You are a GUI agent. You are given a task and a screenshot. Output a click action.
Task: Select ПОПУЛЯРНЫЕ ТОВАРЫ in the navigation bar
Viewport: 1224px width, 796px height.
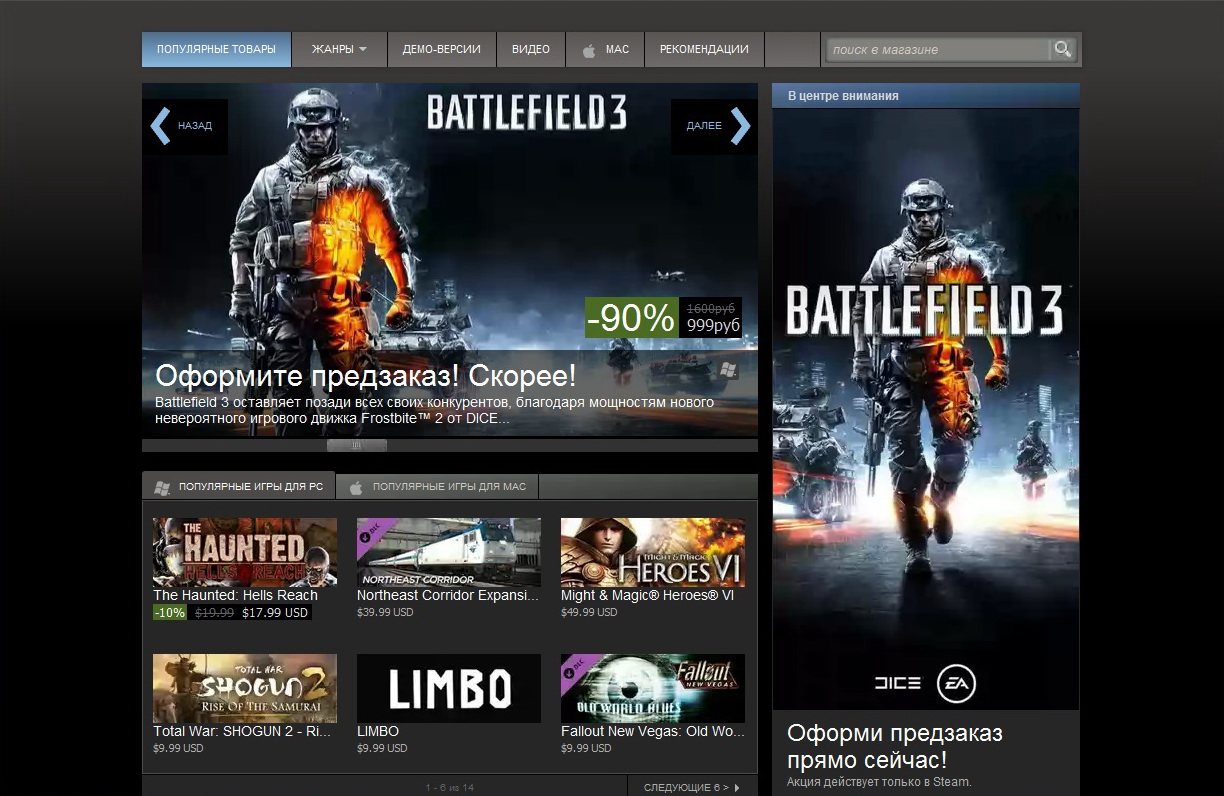click(x=216, y=49)
